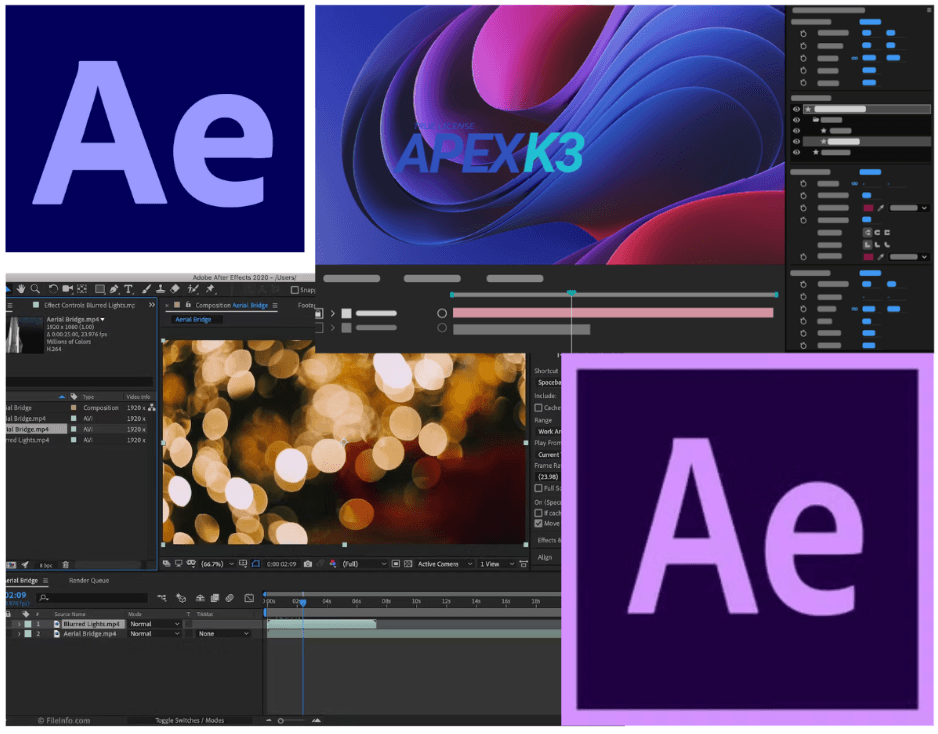The image size is (938, 734).
Task: Click the timeline search magnifier field
Action: (93, 598)
